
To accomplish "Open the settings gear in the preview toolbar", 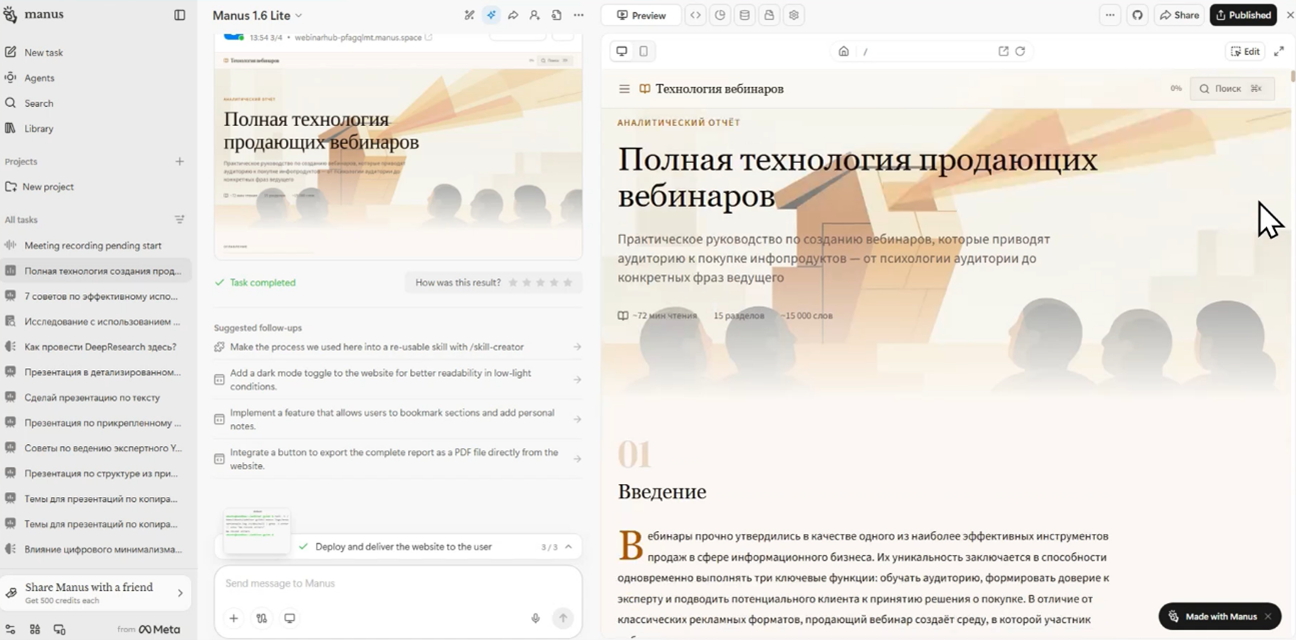I will pyautogui.click(x=793, y=14).
